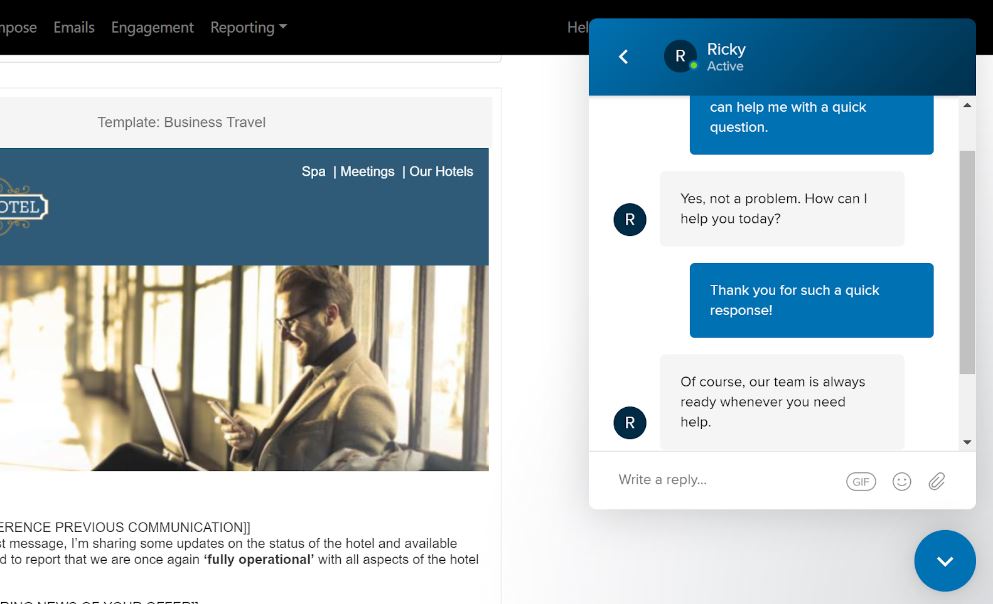
Task: Click Ricky's avatar beside "How can I help you today?"
Action: coord(629,220)
